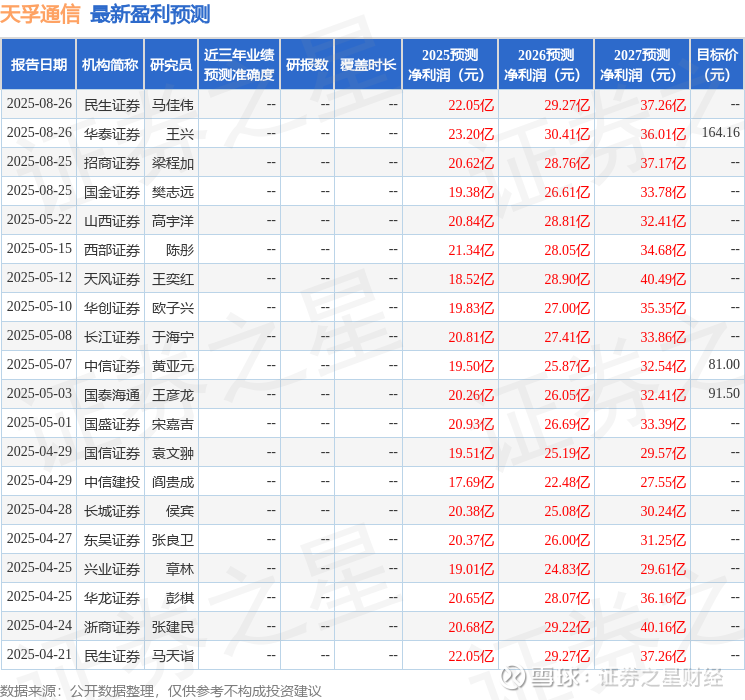The image size is (745, 700).
Task: Click the 2026预测净利润 column header
Action: 546,65
